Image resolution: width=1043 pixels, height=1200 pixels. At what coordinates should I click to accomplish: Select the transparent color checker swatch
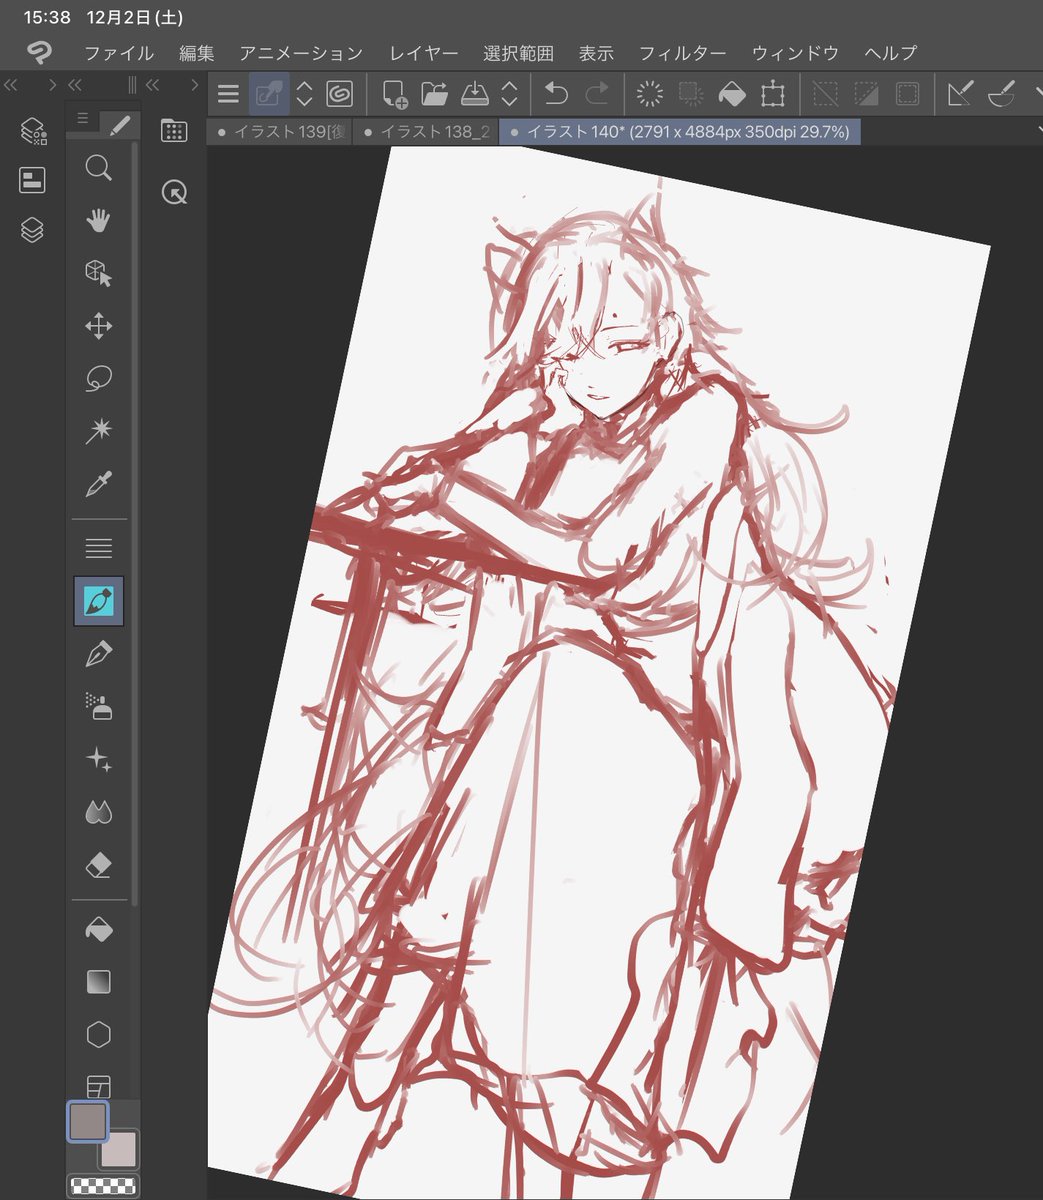[x=102, y=1187]
